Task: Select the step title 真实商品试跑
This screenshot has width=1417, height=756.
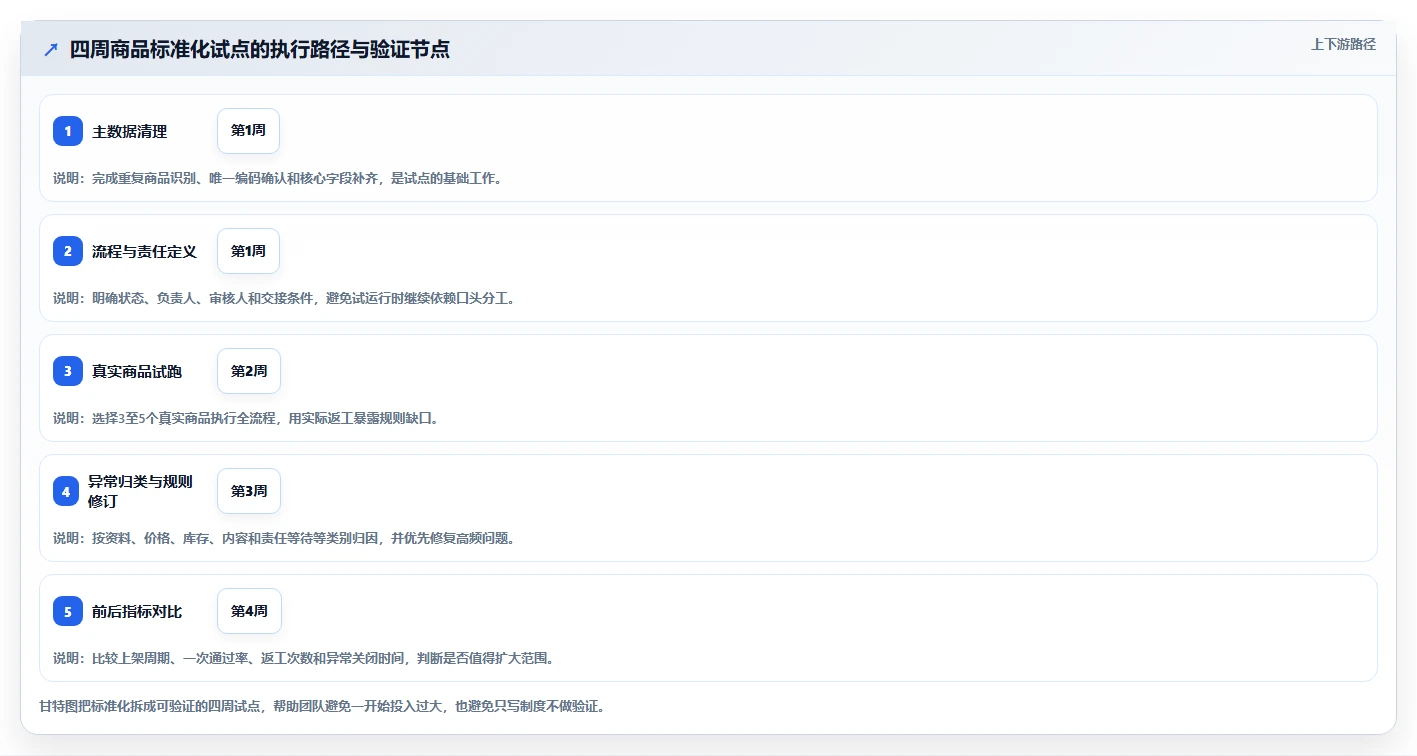Action: point(137,371)
